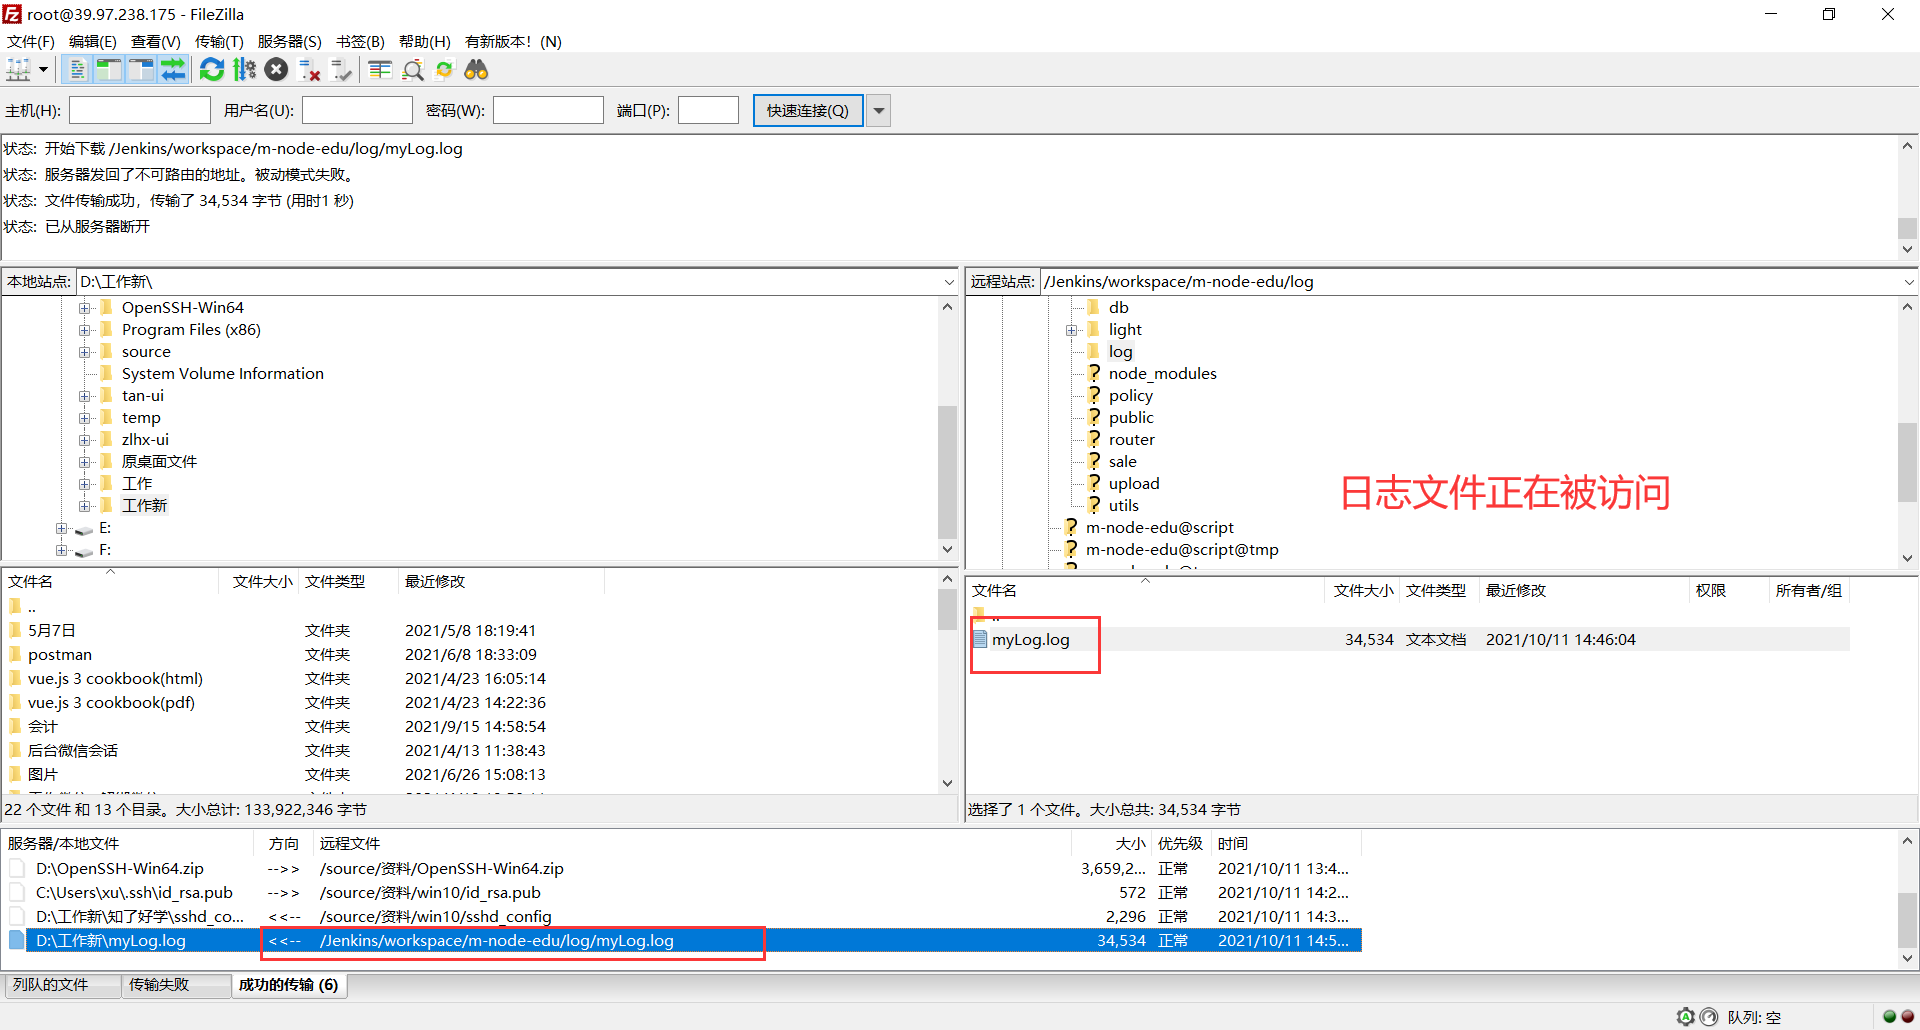
Task: Disconnect from the current server
Action: [310, 70]
